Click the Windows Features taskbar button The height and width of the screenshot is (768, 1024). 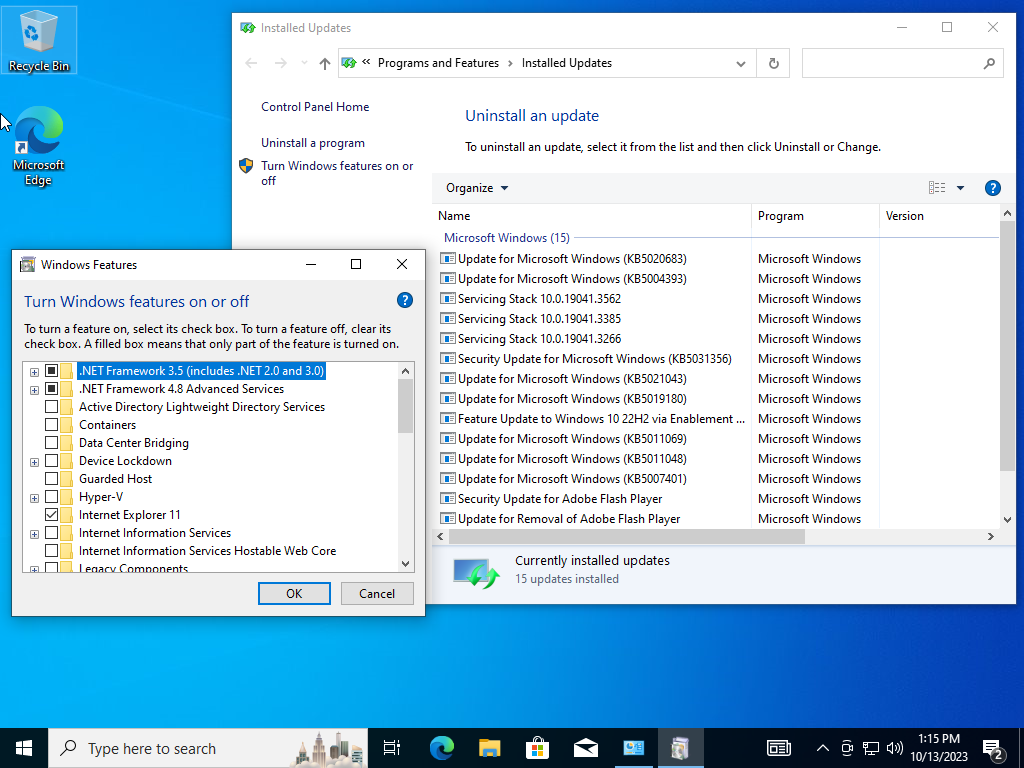pyautogui.click(x=680, y=748)
